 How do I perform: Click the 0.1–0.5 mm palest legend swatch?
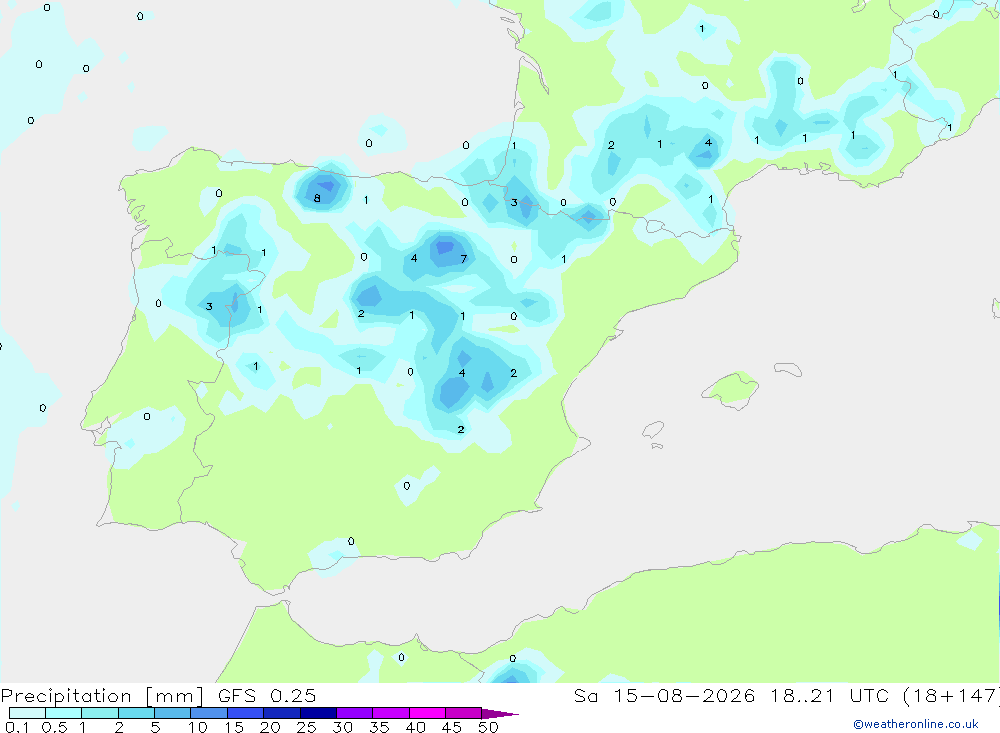[27, 713]
